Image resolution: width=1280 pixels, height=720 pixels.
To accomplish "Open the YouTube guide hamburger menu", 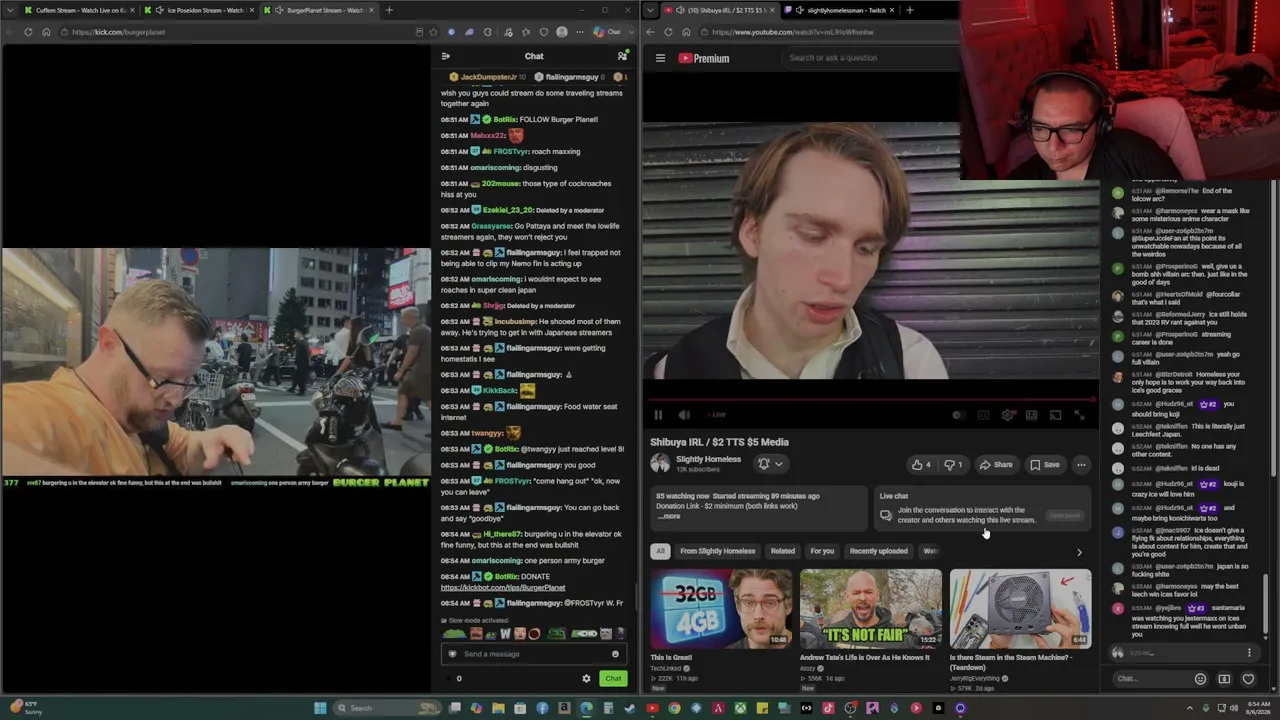I will (x=660, y=58).
